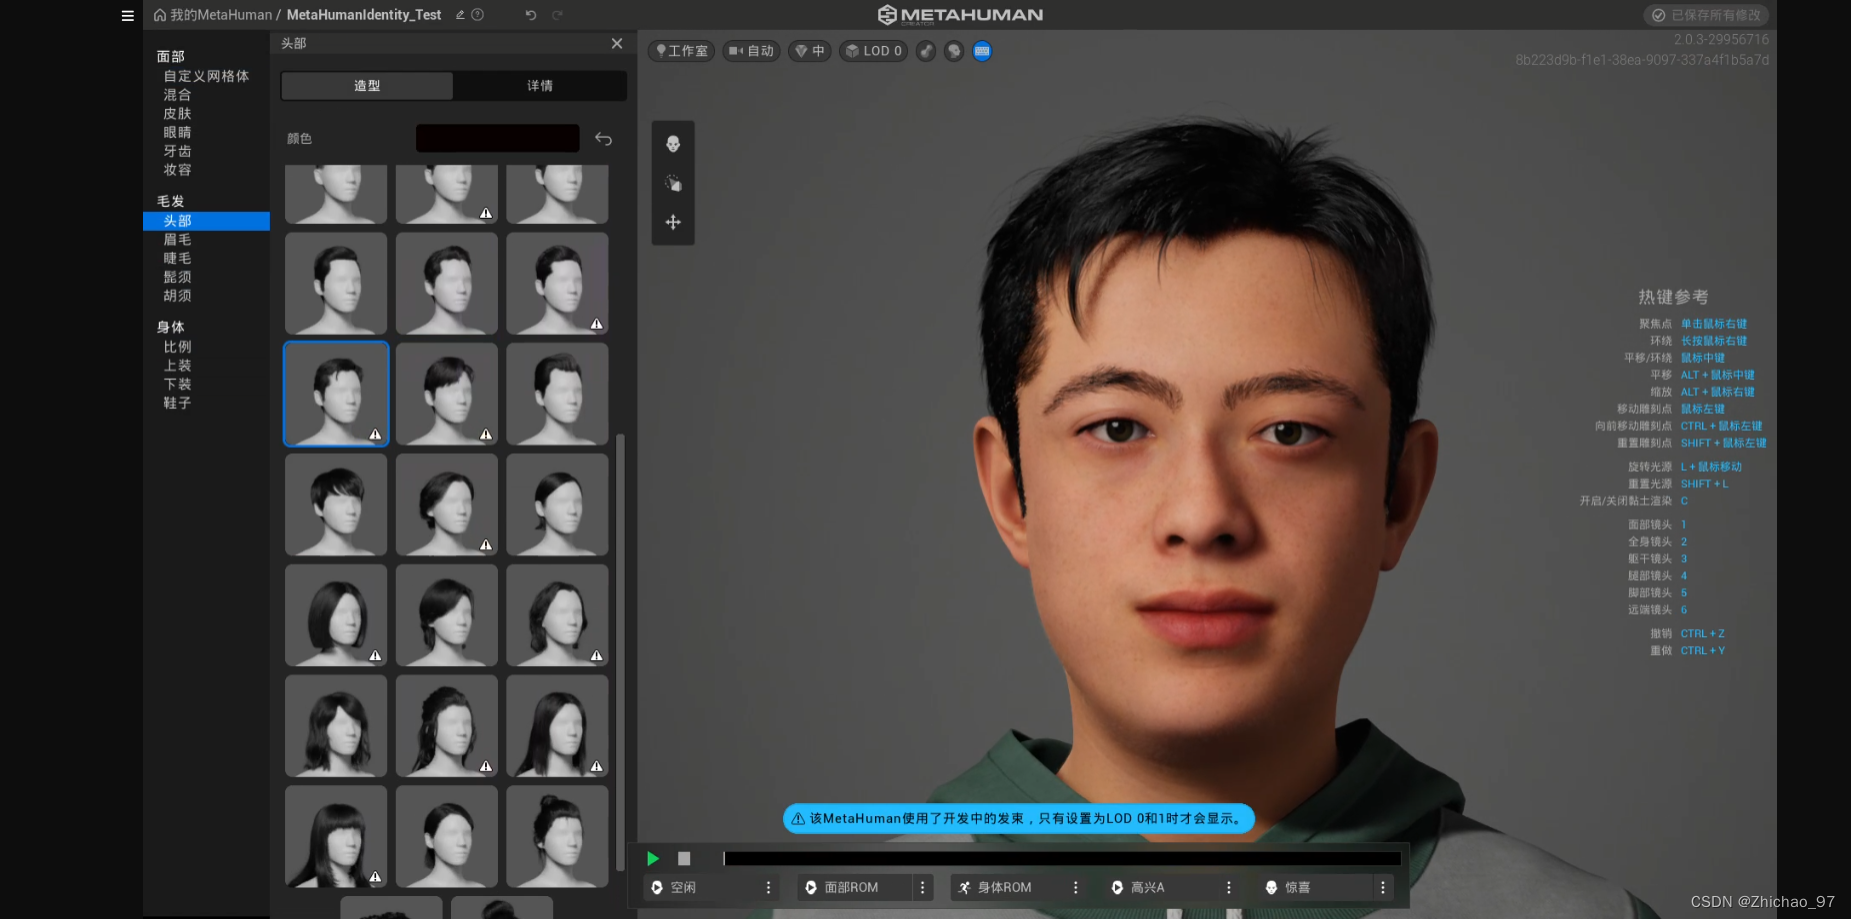Select 眉毛 in the left sidebar
This screenshot has height=919, width=1851.
177,240
